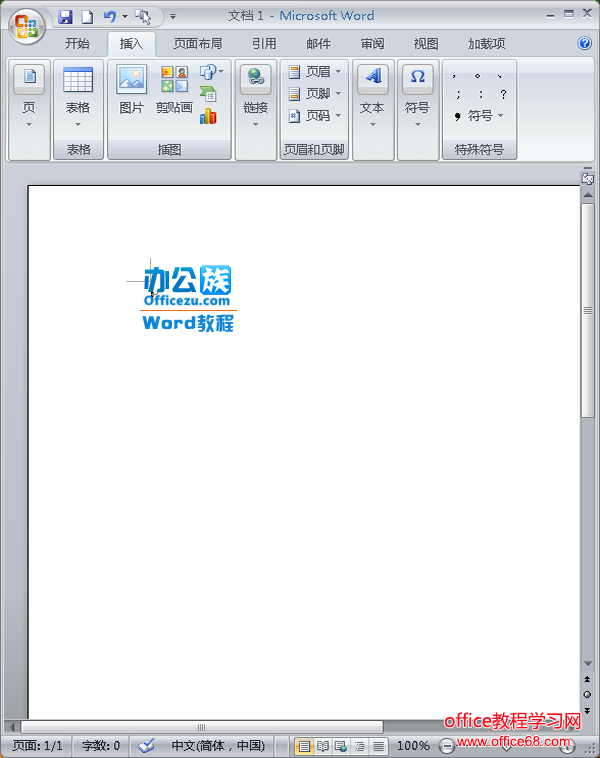This screenshot has height=758, width=600.
Task: Click horizontal scrollbar left arrow
Action: (12, 727)
